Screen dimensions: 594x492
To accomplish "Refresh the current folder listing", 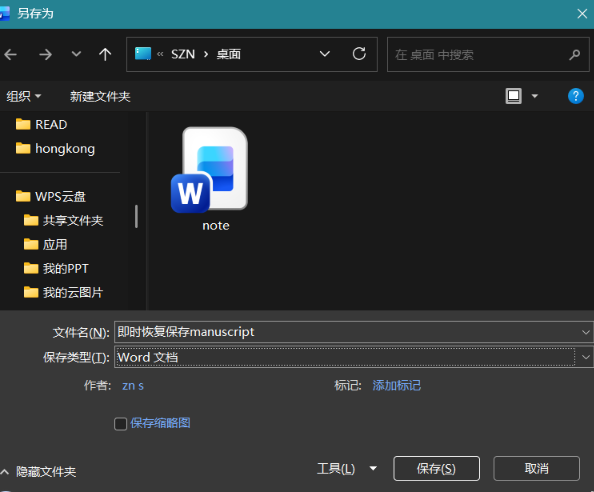I will pos(359,54).
